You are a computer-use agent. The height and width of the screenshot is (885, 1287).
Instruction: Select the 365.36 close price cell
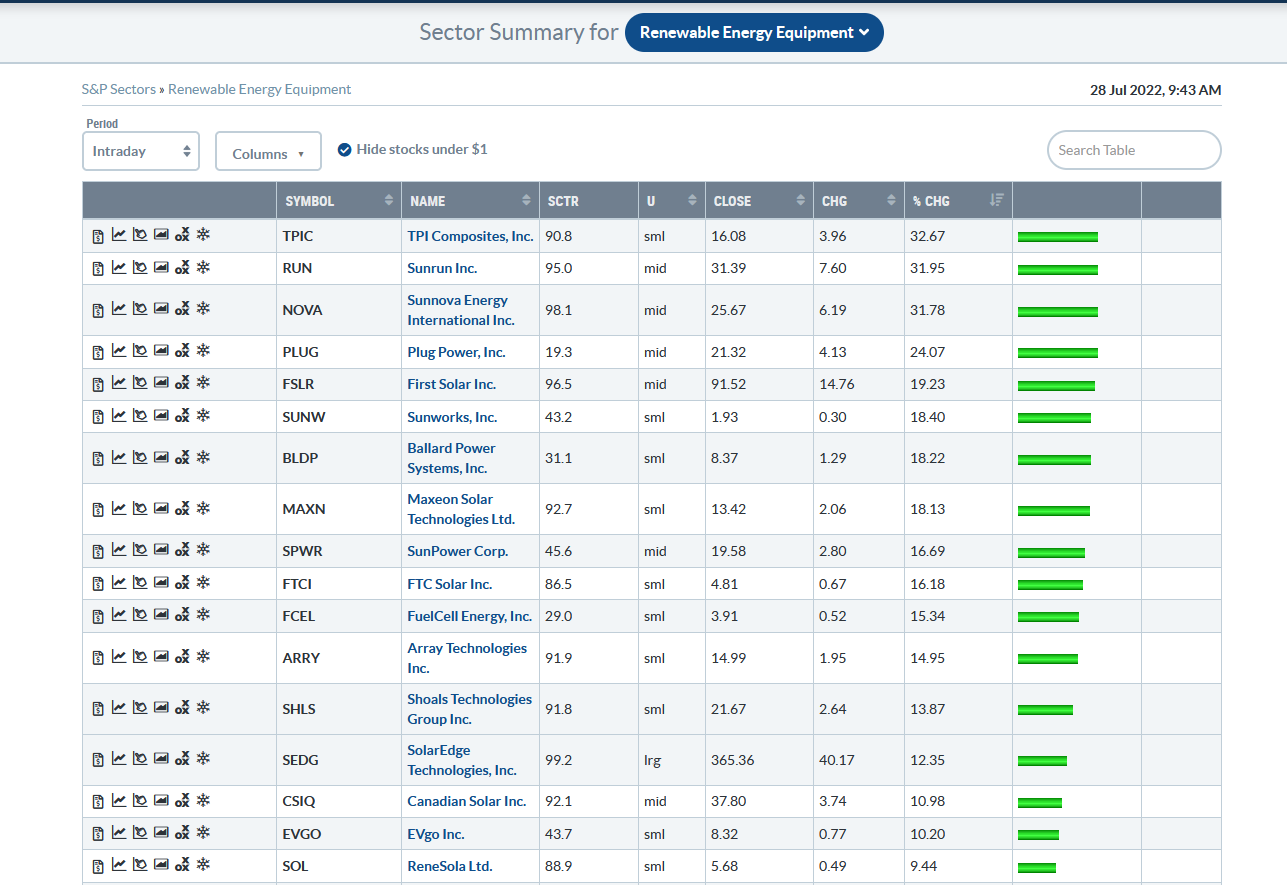[x=757, y=760]
